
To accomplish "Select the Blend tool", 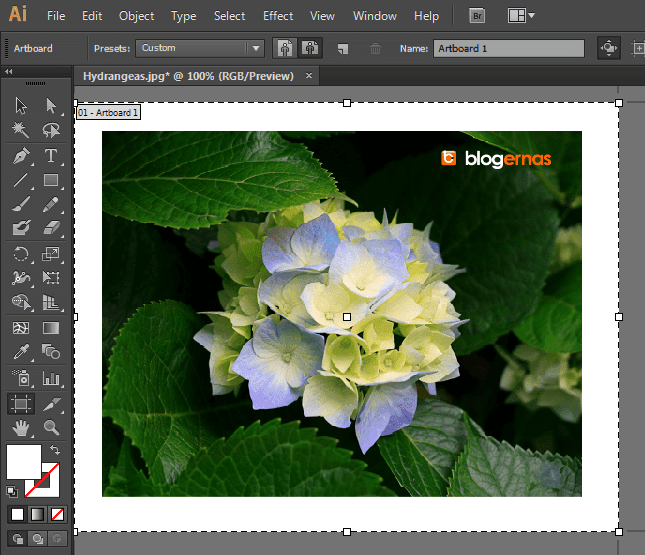I will click(51, 352).
